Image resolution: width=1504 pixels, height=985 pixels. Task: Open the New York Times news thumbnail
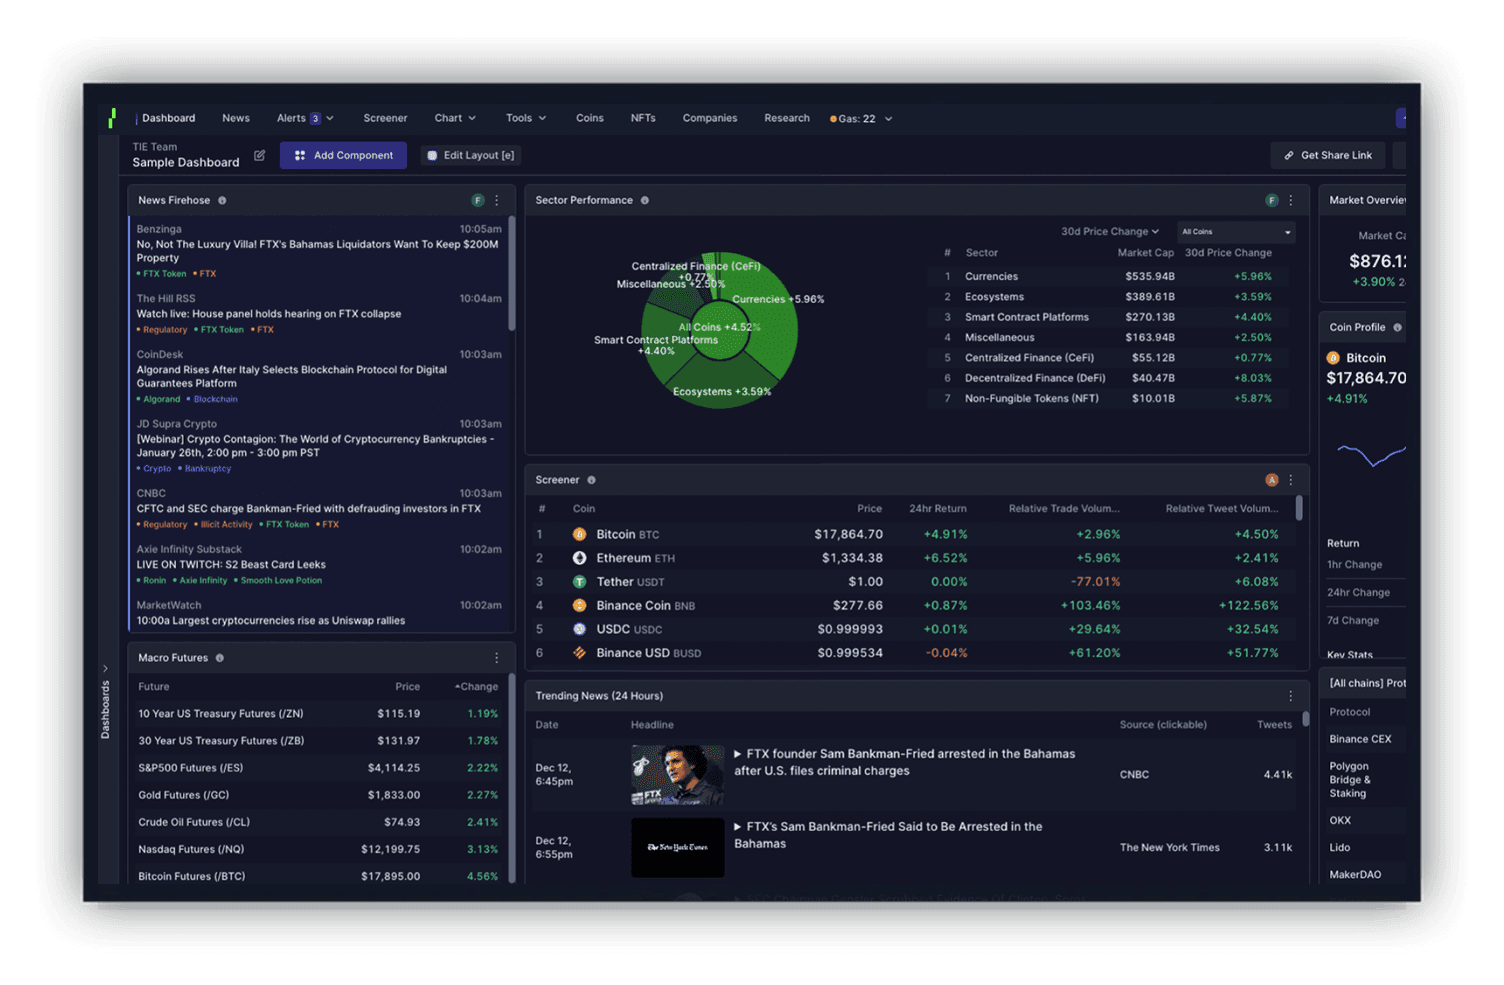coord(677,848)
